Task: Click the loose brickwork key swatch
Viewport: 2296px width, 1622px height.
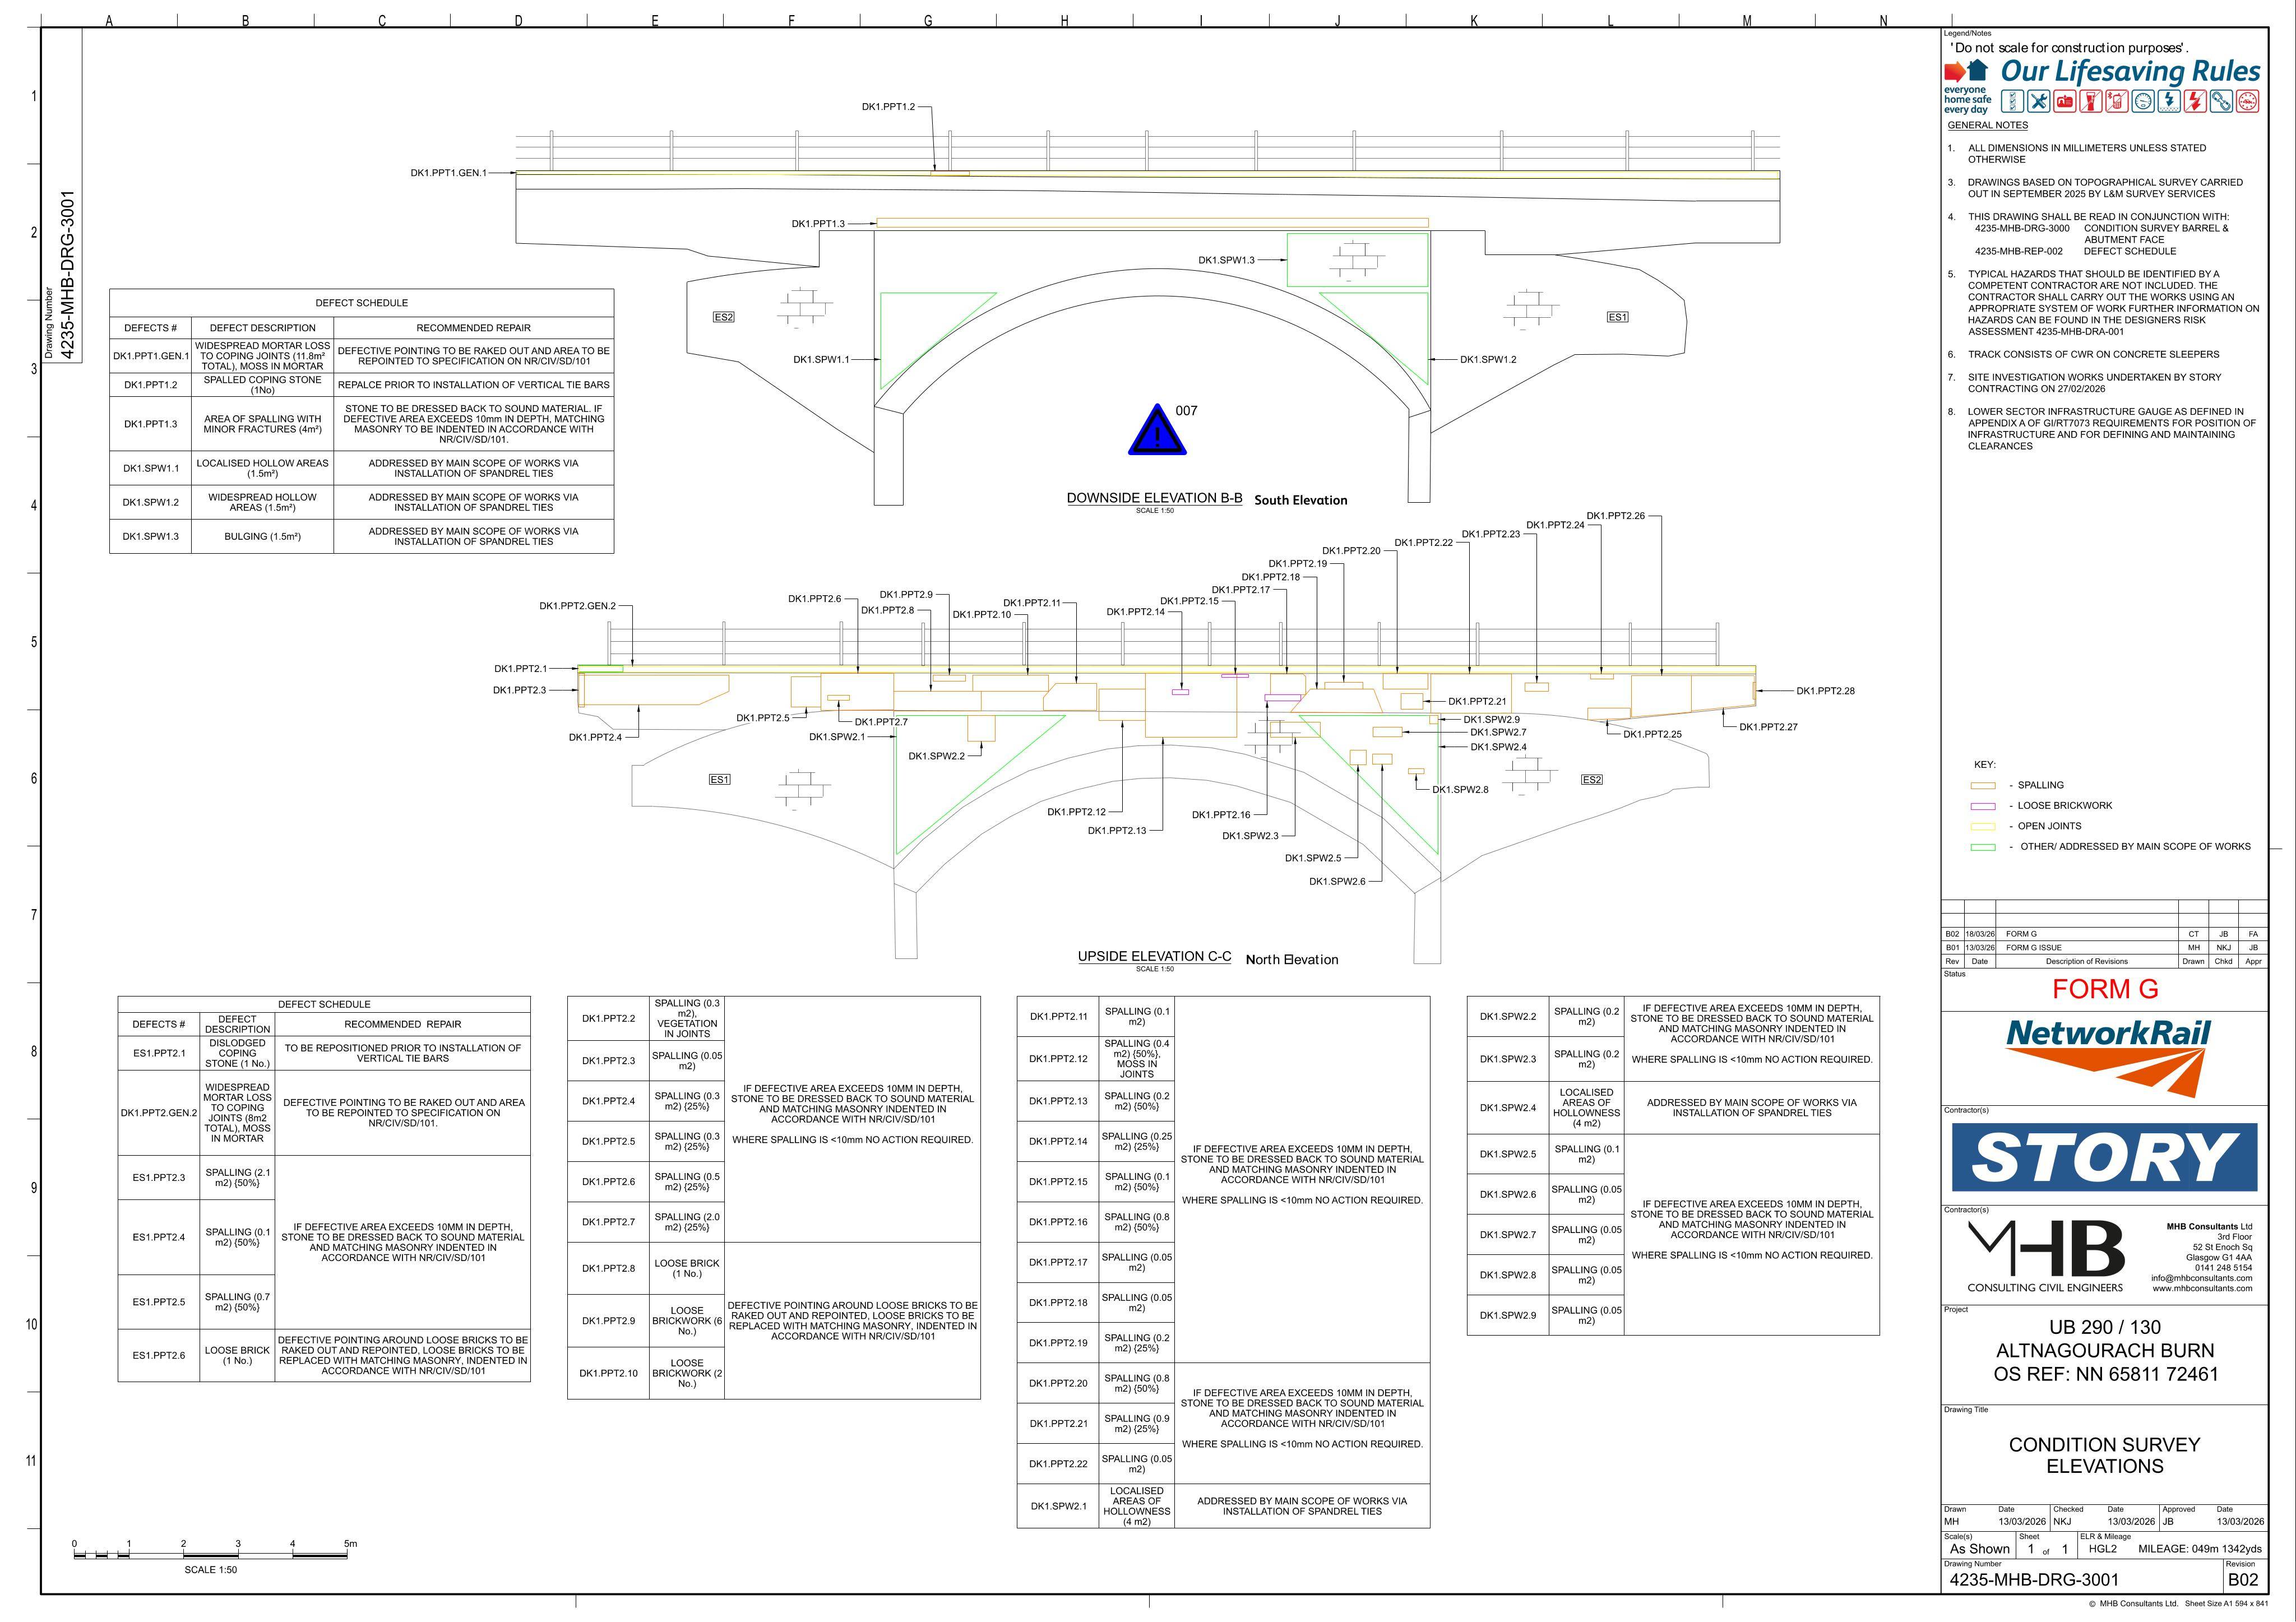Action: [1982, 806]
